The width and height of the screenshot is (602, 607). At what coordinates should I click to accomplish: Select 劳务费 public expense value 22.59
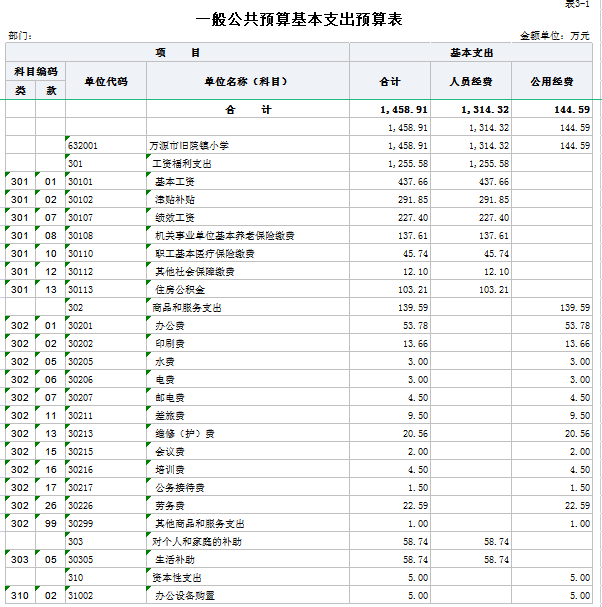(x=552, y=506)
